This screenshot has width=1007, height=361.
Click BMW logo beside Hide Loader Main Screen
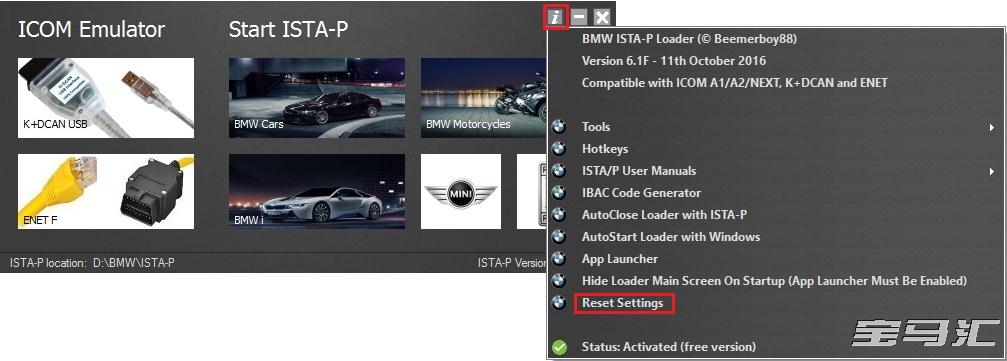pyautogui.click(x=559, y=281)
